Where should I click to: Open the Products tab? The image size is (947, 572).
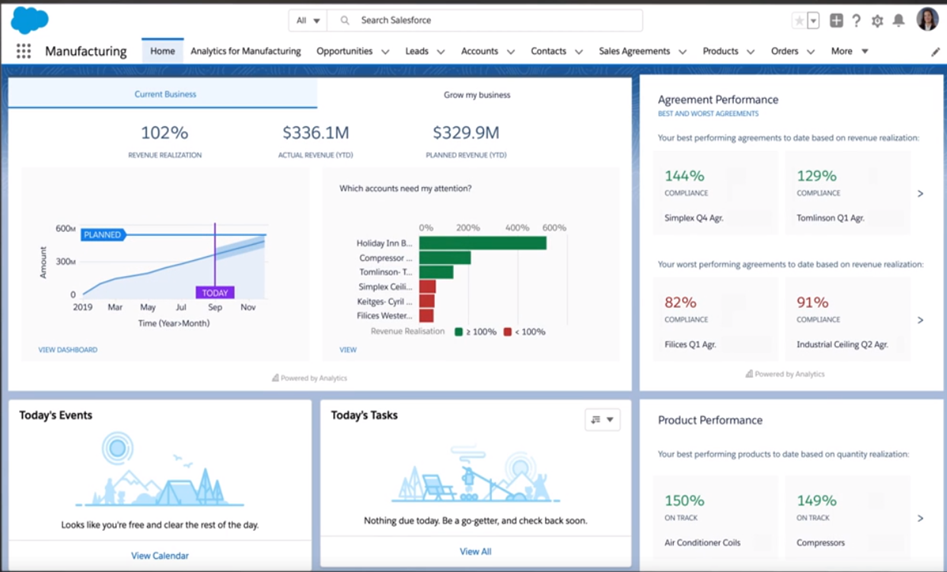(721, 51)
